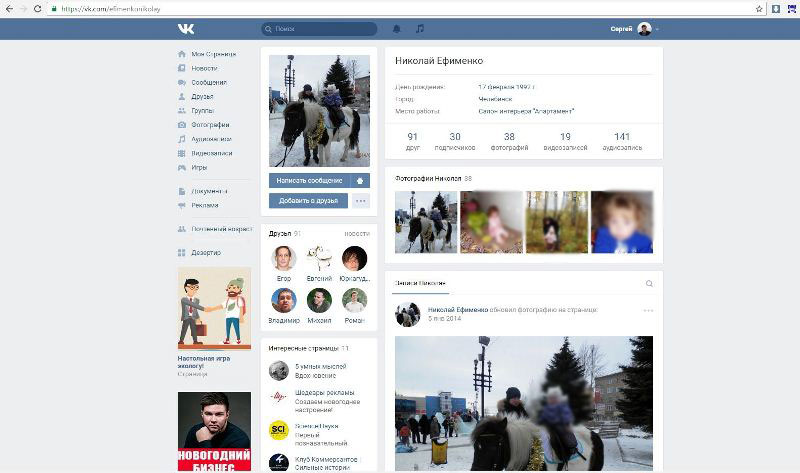This screenshot has width=800, height=473.
Task: Click the SCI community avatar icon
Action: (x=279, y=430)
